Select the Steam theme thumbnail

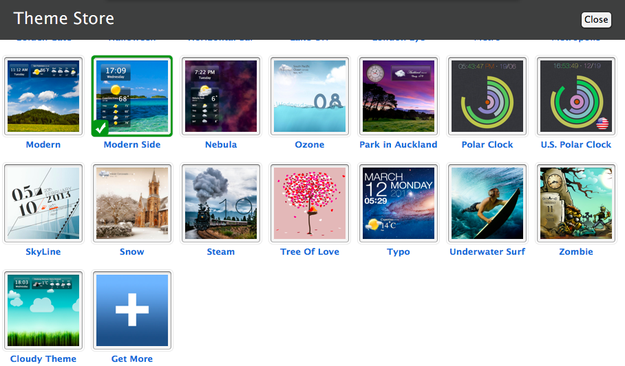coord(221,203)
